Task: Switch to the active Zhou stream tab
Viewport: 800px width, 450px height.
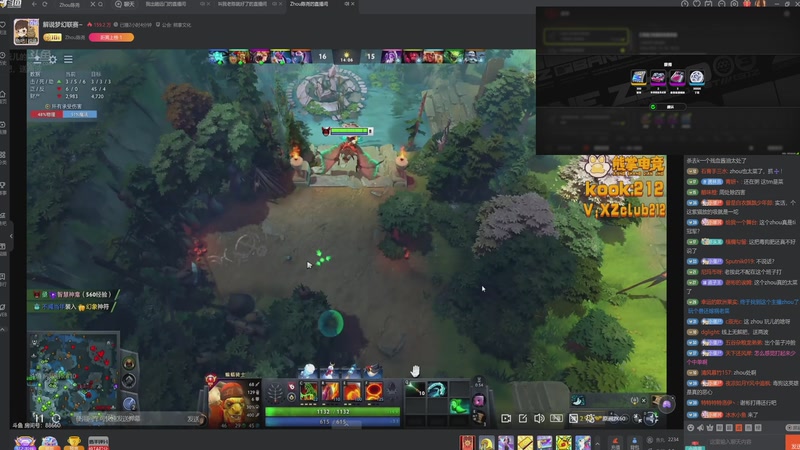Action: pyautogui.click(x=309, y=4)
